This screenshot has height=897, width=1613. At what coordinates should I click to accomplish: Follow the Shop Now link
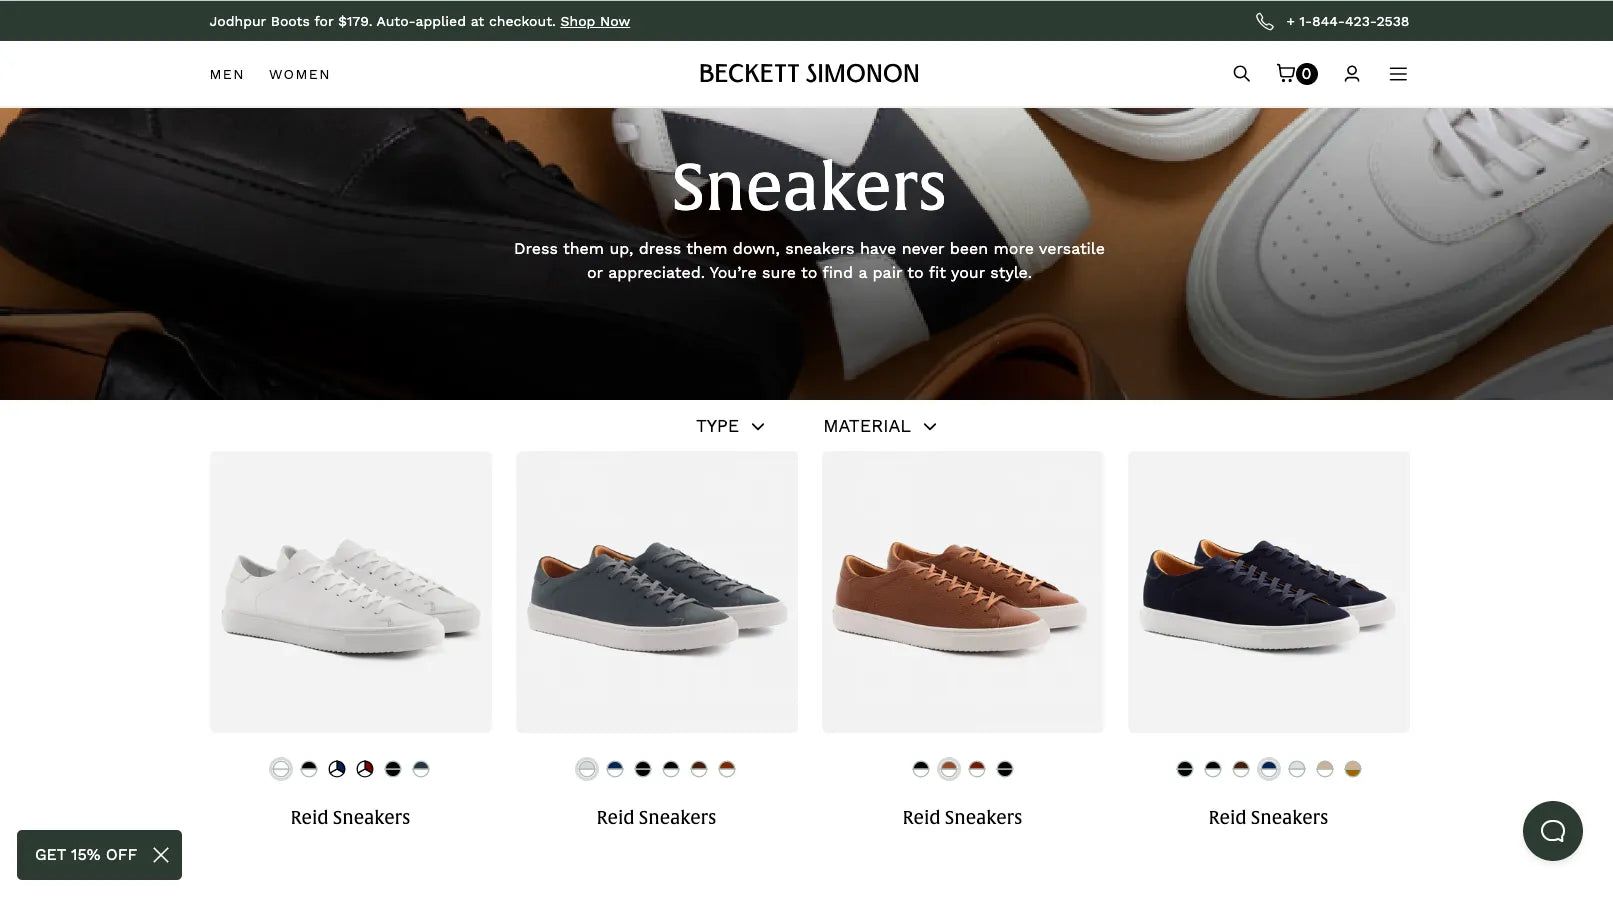(595, 21)
